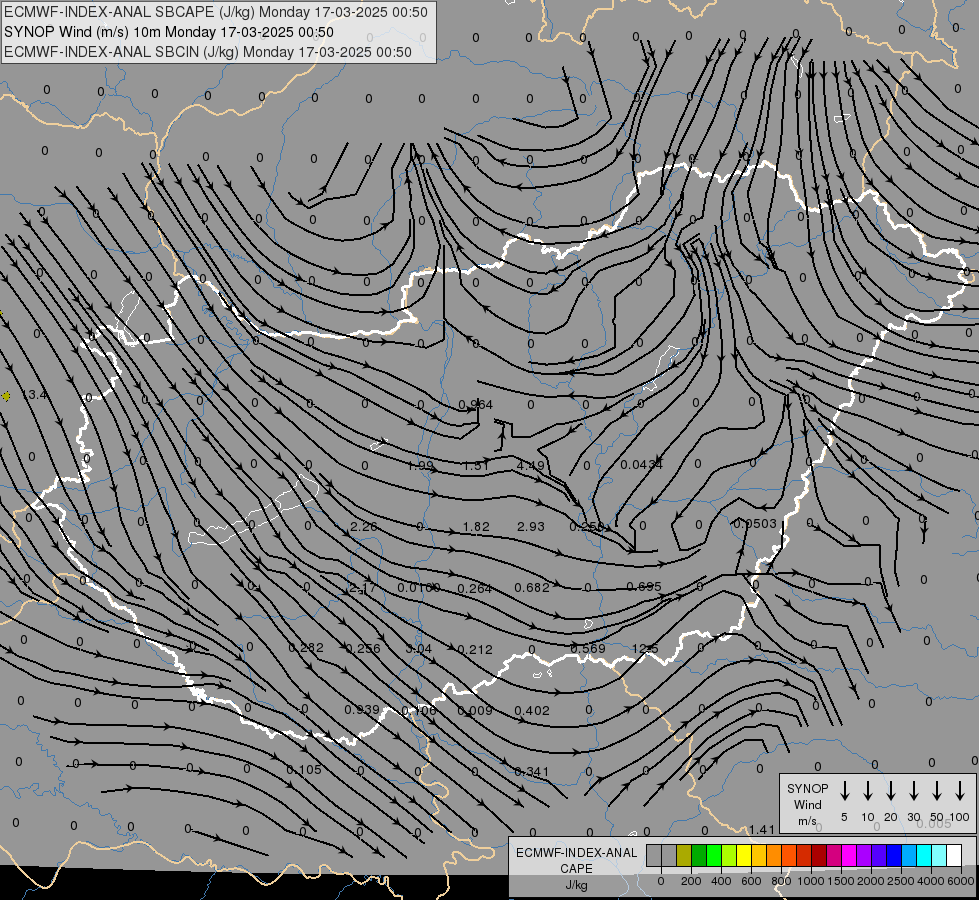Click the 200 tick label on CAPE scale
This screenshot has height=900, width=979.
pyautogui.click(x=691, y=881)
